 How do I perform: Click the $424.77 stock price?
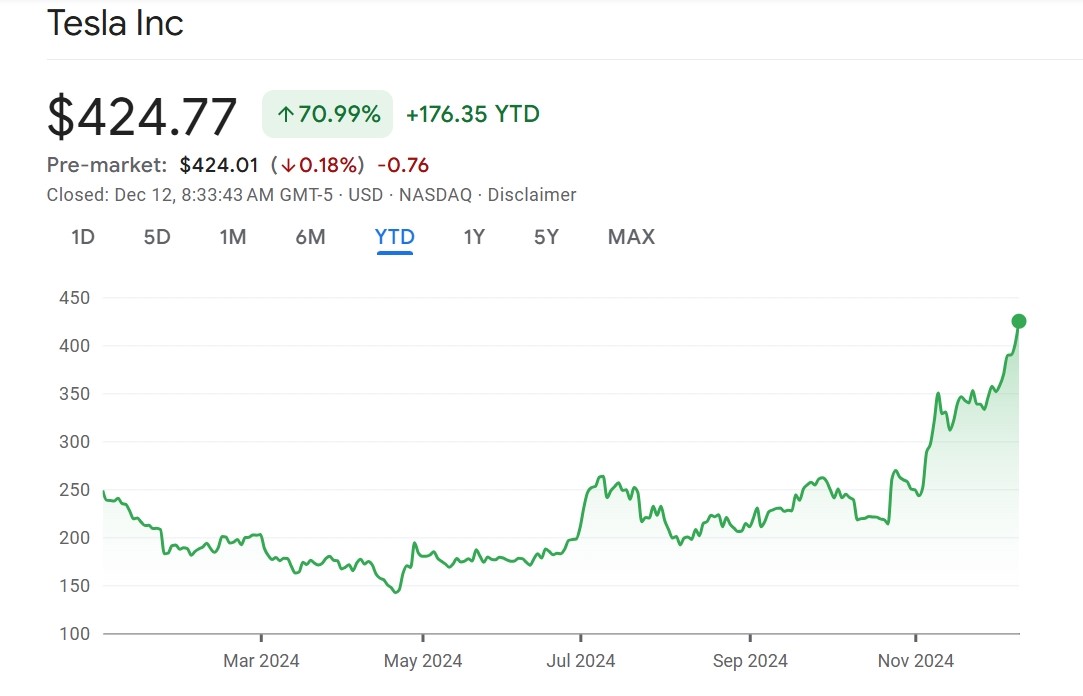(x=142, y=116)
